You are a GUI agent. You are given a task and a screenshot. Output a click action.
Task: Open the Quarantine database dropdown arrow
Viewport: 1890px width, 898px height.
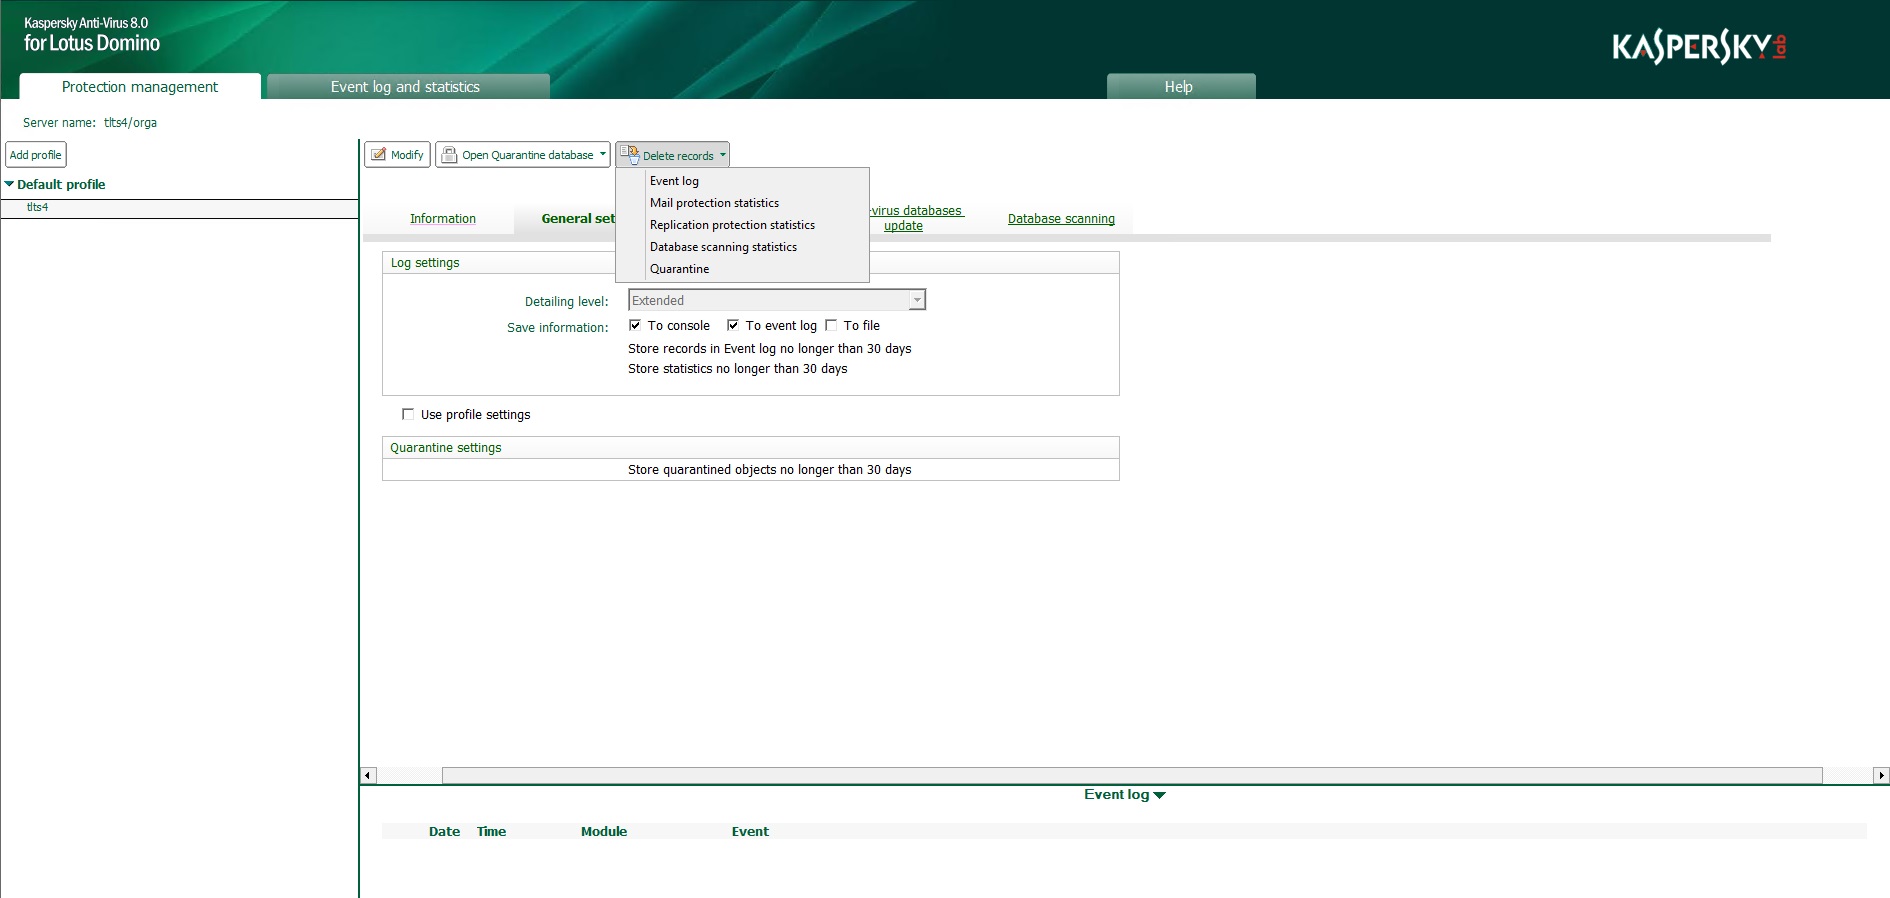point(603,155)
